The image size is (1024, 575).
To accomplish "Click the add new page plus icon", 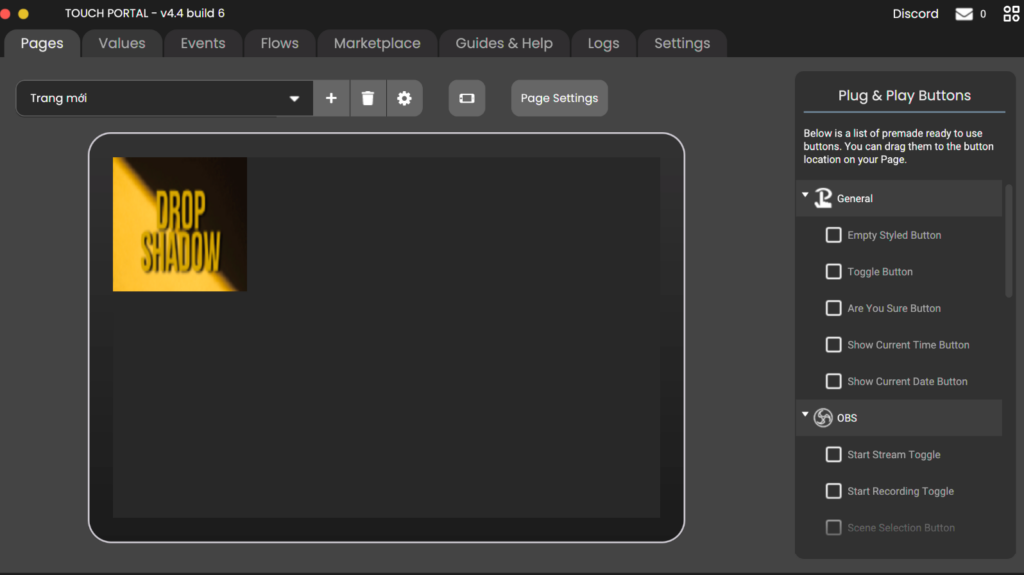I will 331,98.
